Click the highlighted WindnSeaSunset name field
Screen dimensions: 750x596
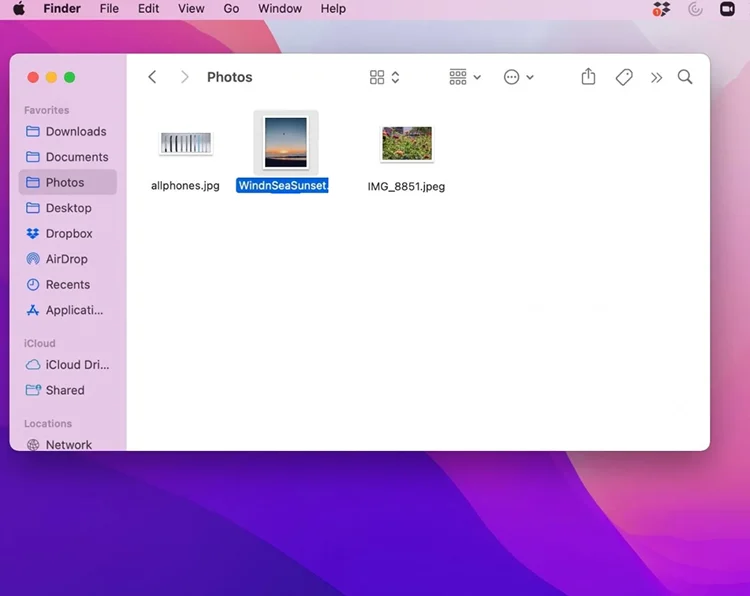[282, 186]
